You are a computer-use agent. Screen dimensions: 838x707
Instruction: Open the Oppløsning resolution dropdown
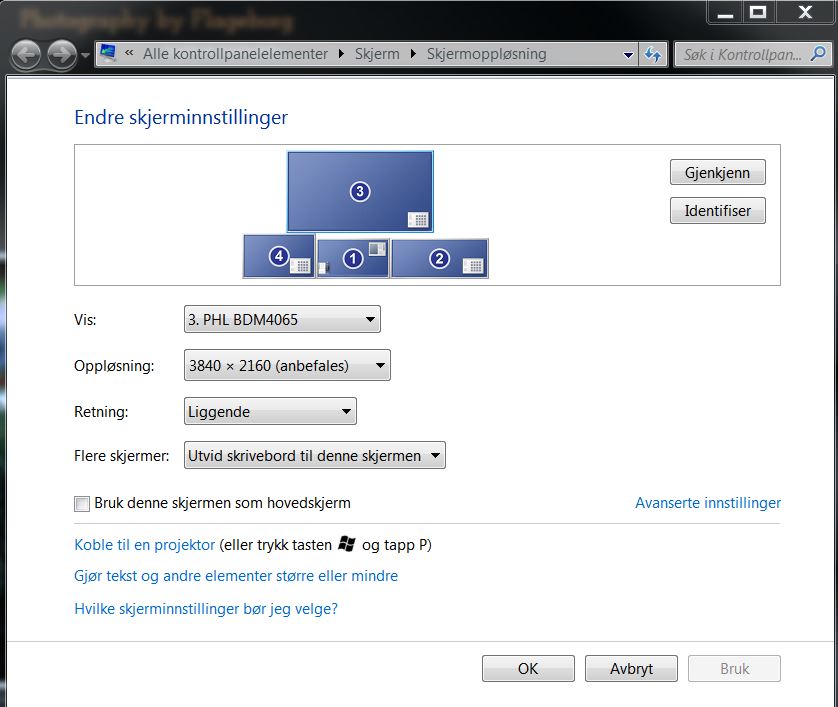pos(287,366)
